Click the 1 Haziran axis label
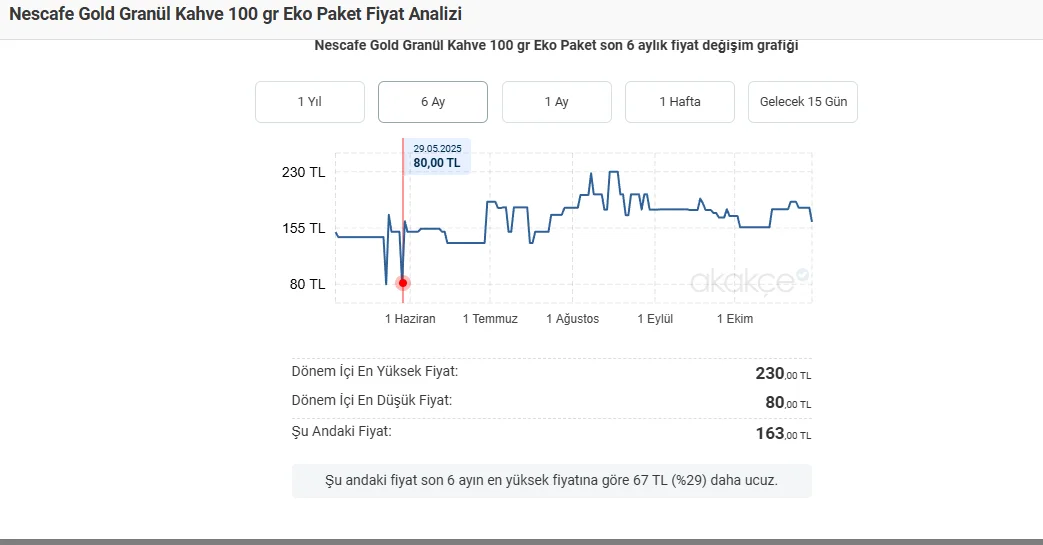 coord(410,319)
